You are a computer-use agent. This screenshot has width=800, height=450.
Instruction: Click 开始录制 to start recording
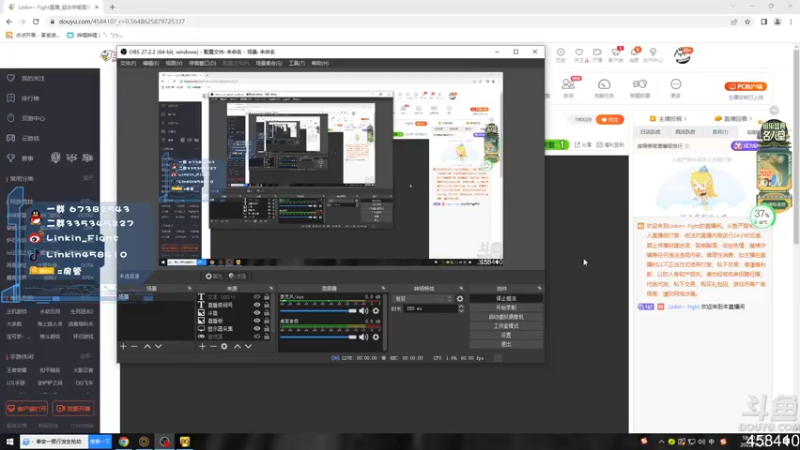(506, 308)
